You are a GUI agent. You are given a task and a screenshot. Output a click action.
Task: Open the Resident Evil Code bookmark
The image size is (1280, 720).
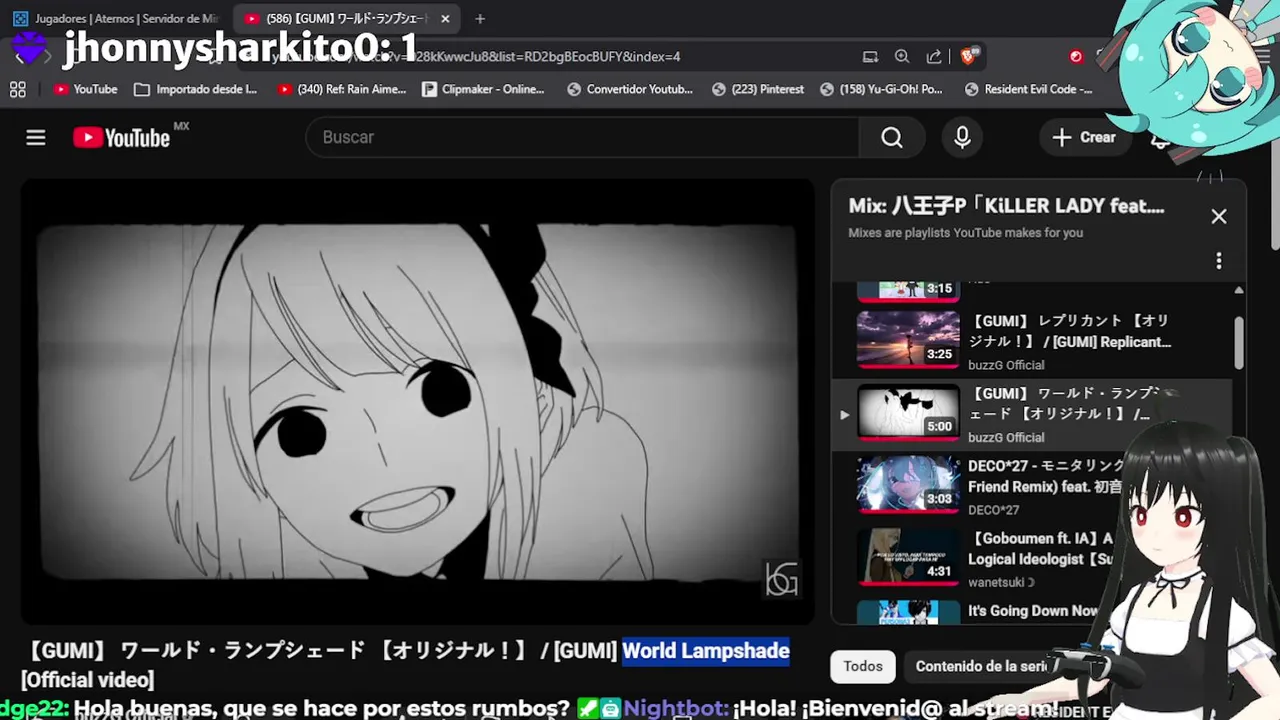pos(1028,90)
